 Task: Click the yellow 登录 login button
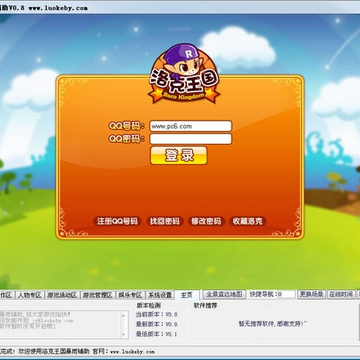179,156
